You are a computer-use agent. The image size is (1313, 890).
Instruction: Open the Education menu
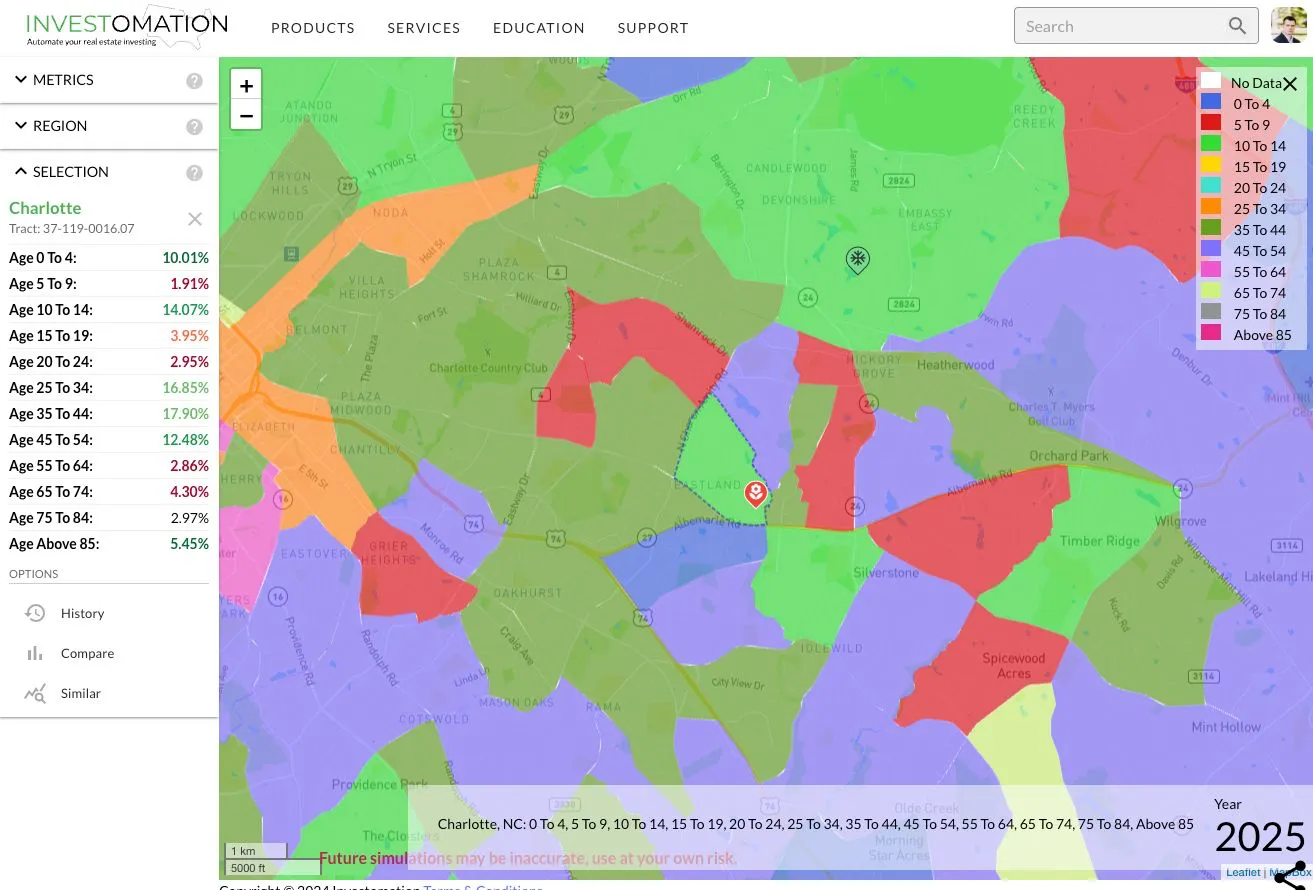pos(539,28)
